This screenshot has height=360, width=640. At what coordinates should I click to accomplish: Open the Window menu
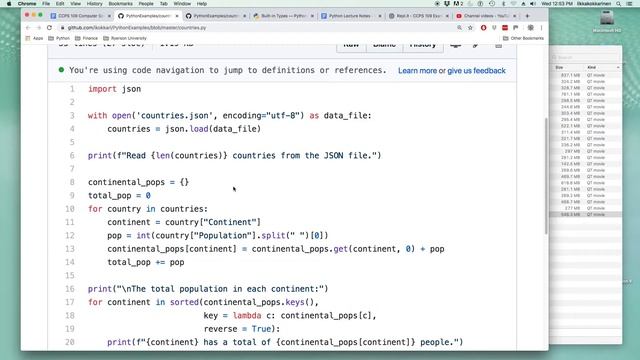click(x=182, y=4)
